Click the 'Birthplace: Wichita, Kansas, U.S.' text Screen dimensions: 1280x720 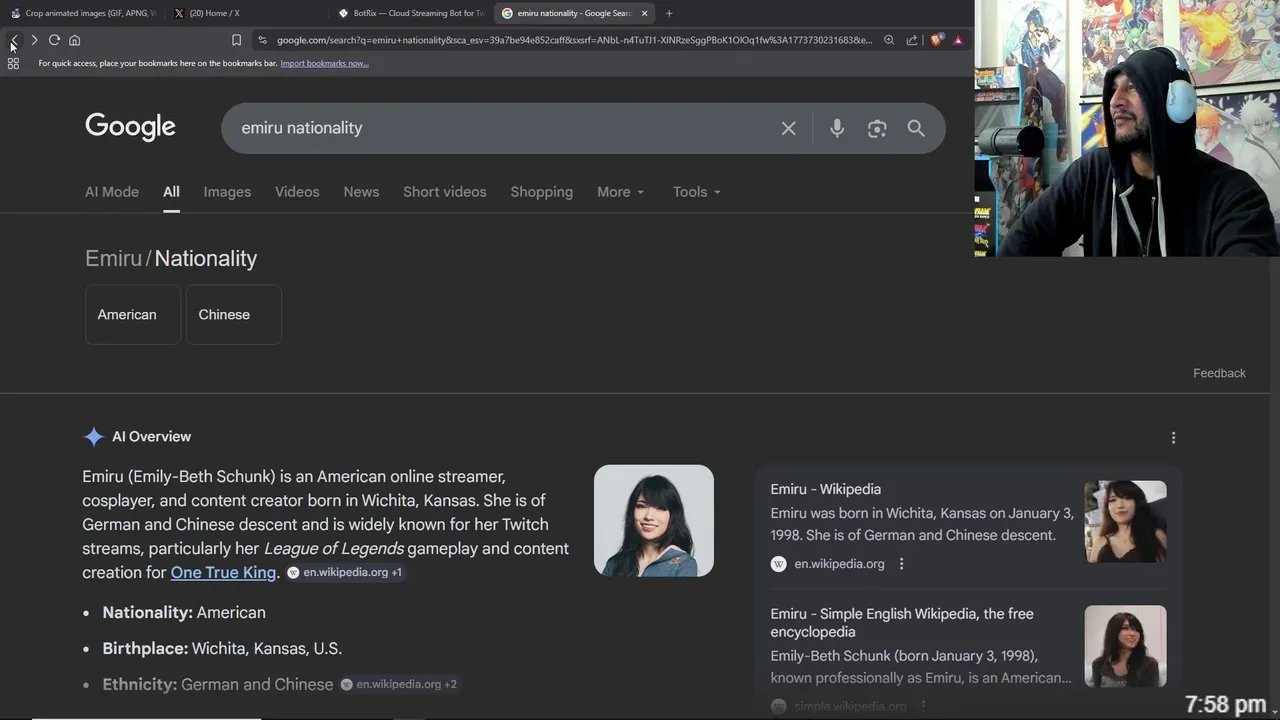pos(222,649)
